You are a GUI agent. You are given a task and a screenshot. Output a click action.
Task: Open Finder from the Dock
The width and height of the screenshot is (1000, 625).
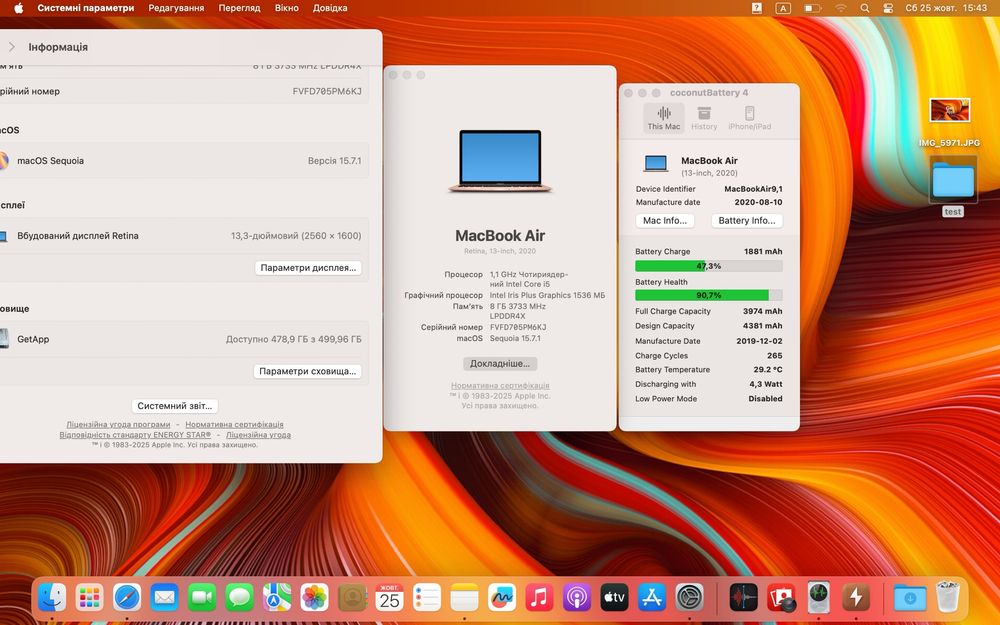click(52, 598)
